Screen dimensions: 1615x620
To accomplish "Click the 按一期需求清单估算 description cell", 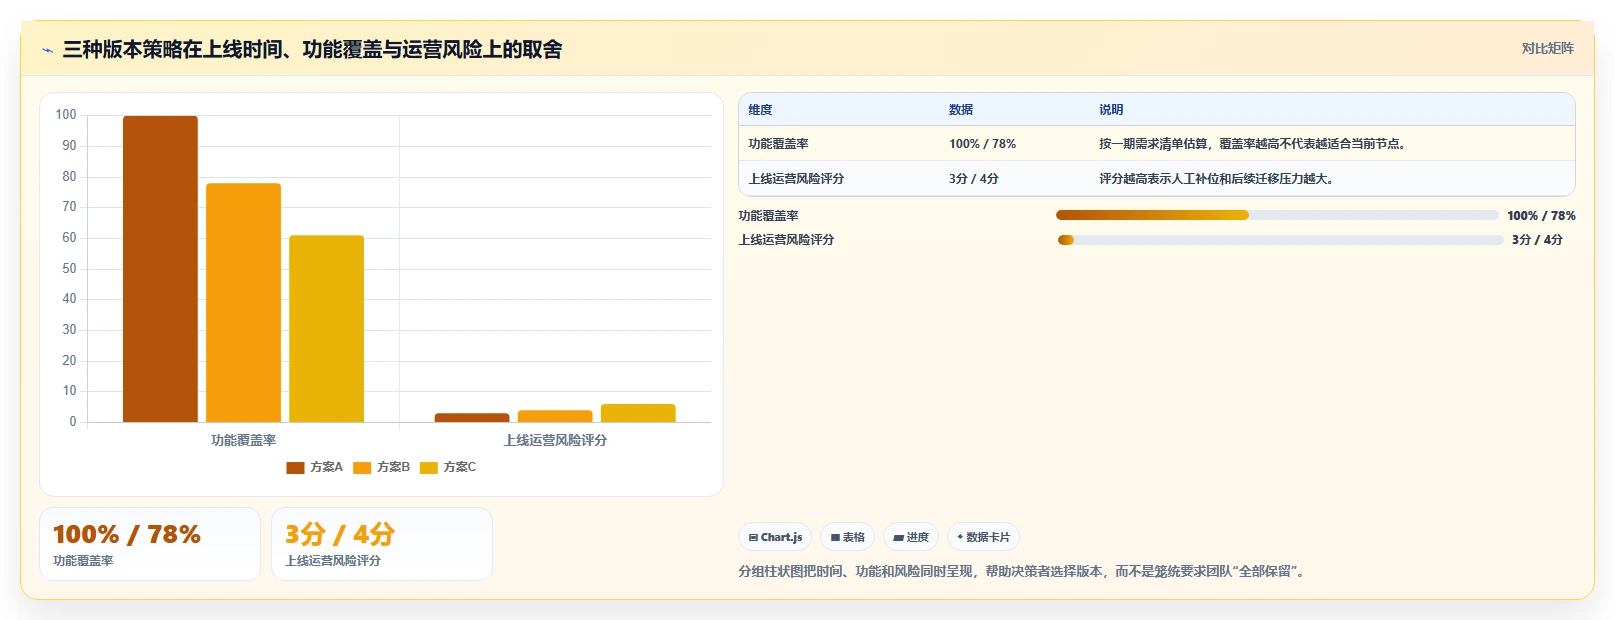I will (x=1254, y=144).
